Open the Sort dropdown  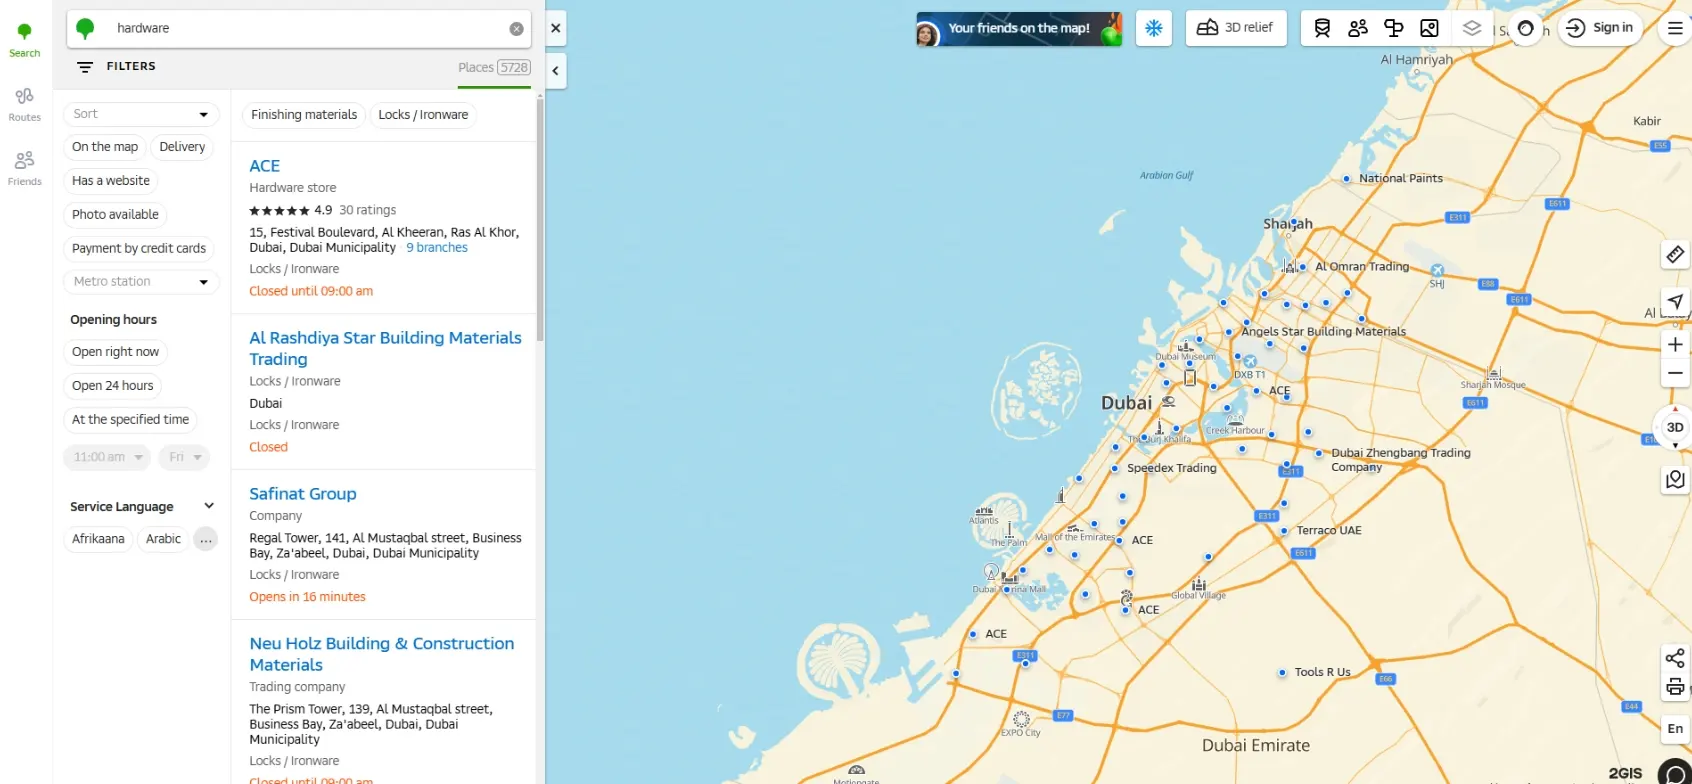tap(140, 114)
